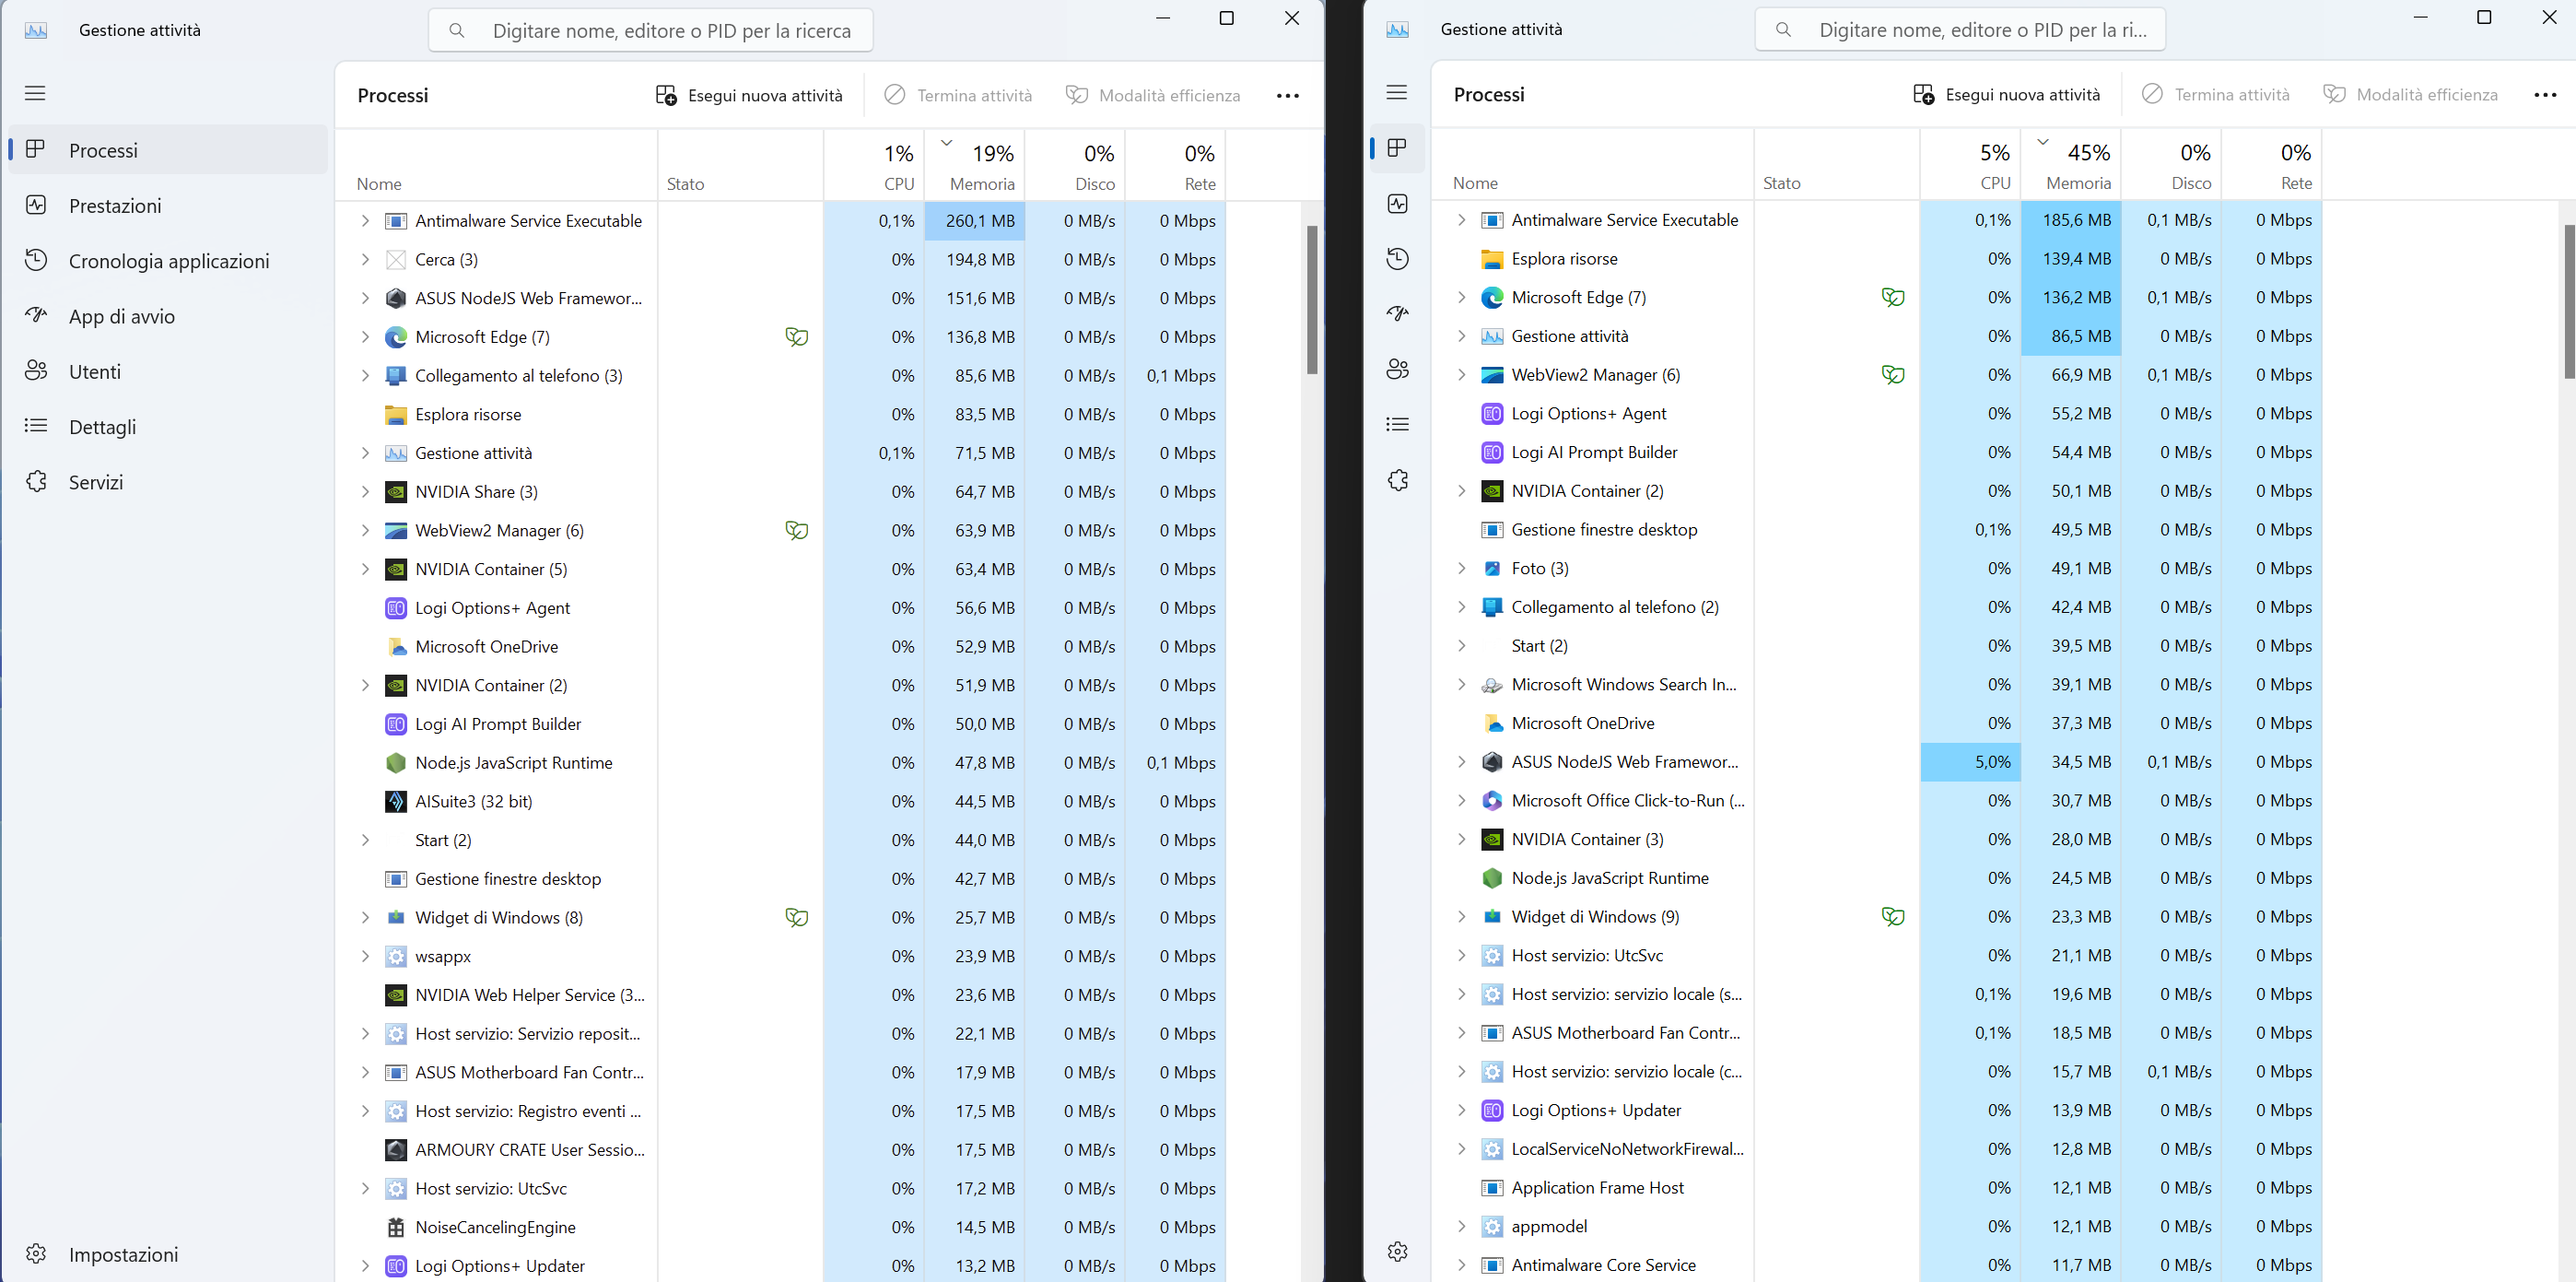Click Node.js JavaScript Runtime icon in left window
2576x1282 pixels.
[x=396, y=763]
